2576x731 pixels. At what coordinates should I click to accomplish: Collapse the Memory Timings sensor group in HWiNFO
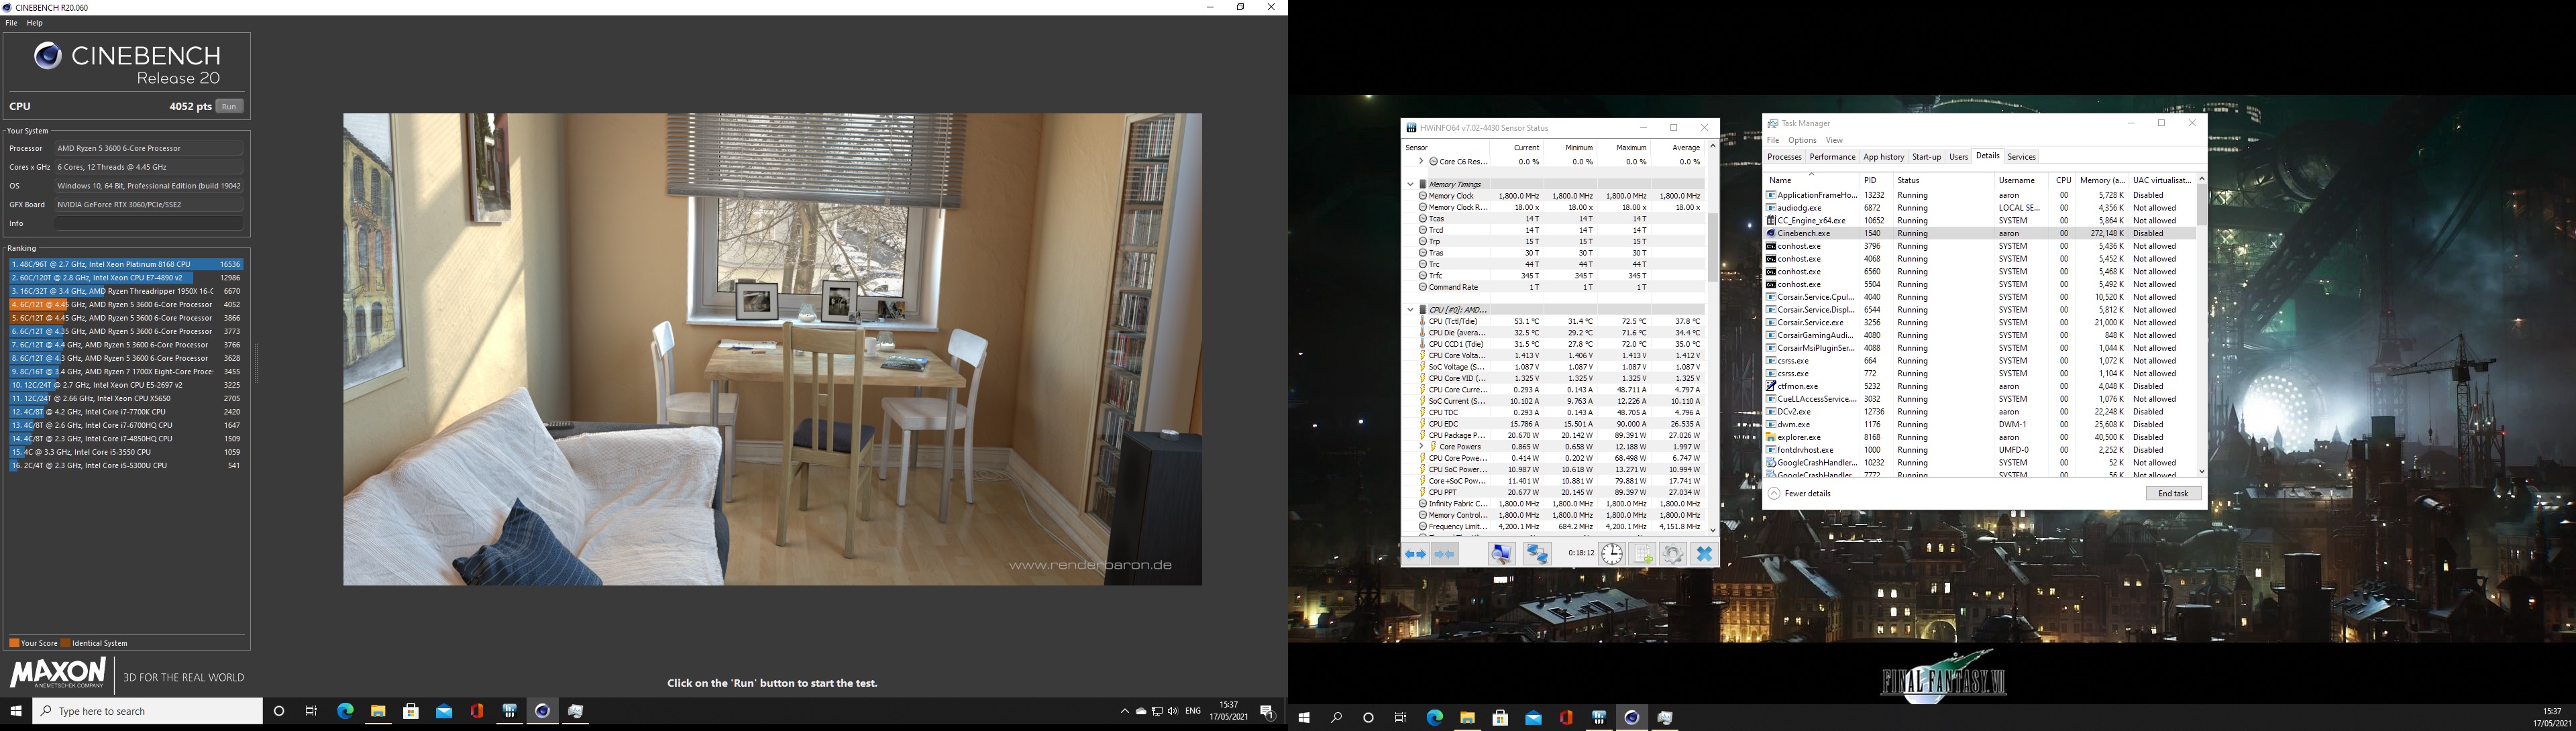point(1410,184)
